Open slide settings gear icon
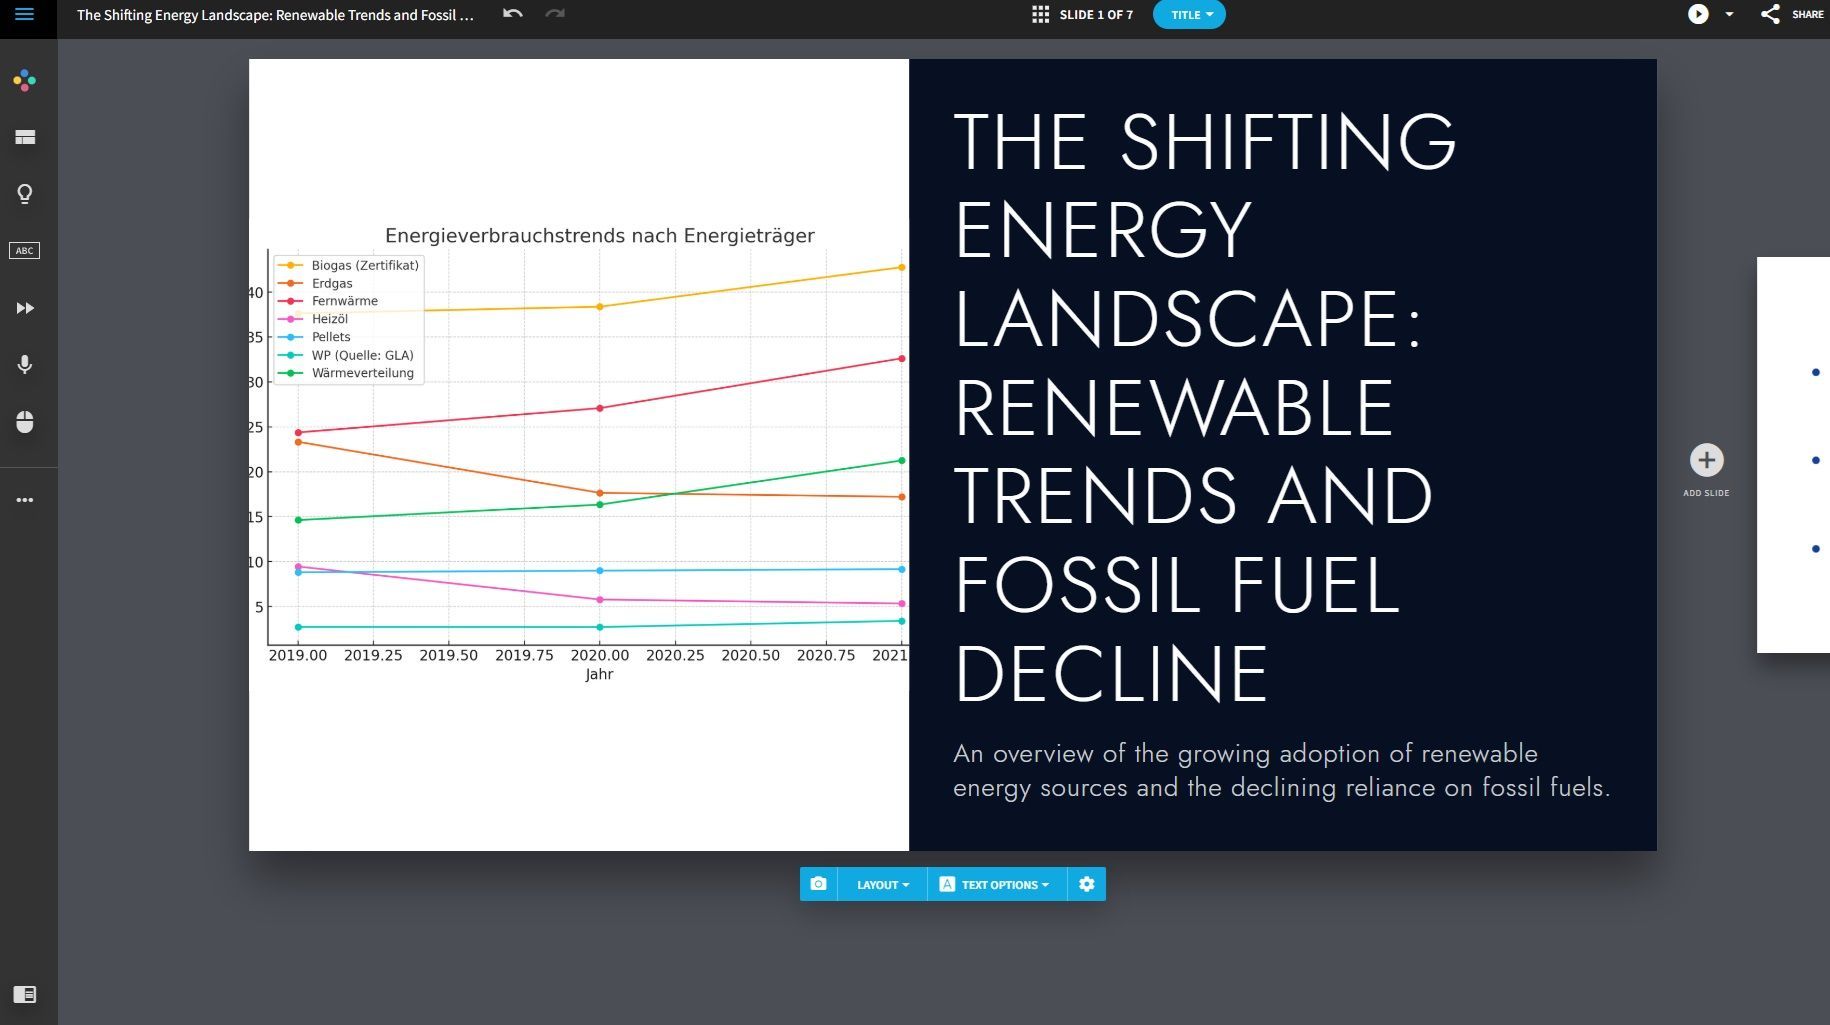1830x1025 pixels. pos(1087,884)
